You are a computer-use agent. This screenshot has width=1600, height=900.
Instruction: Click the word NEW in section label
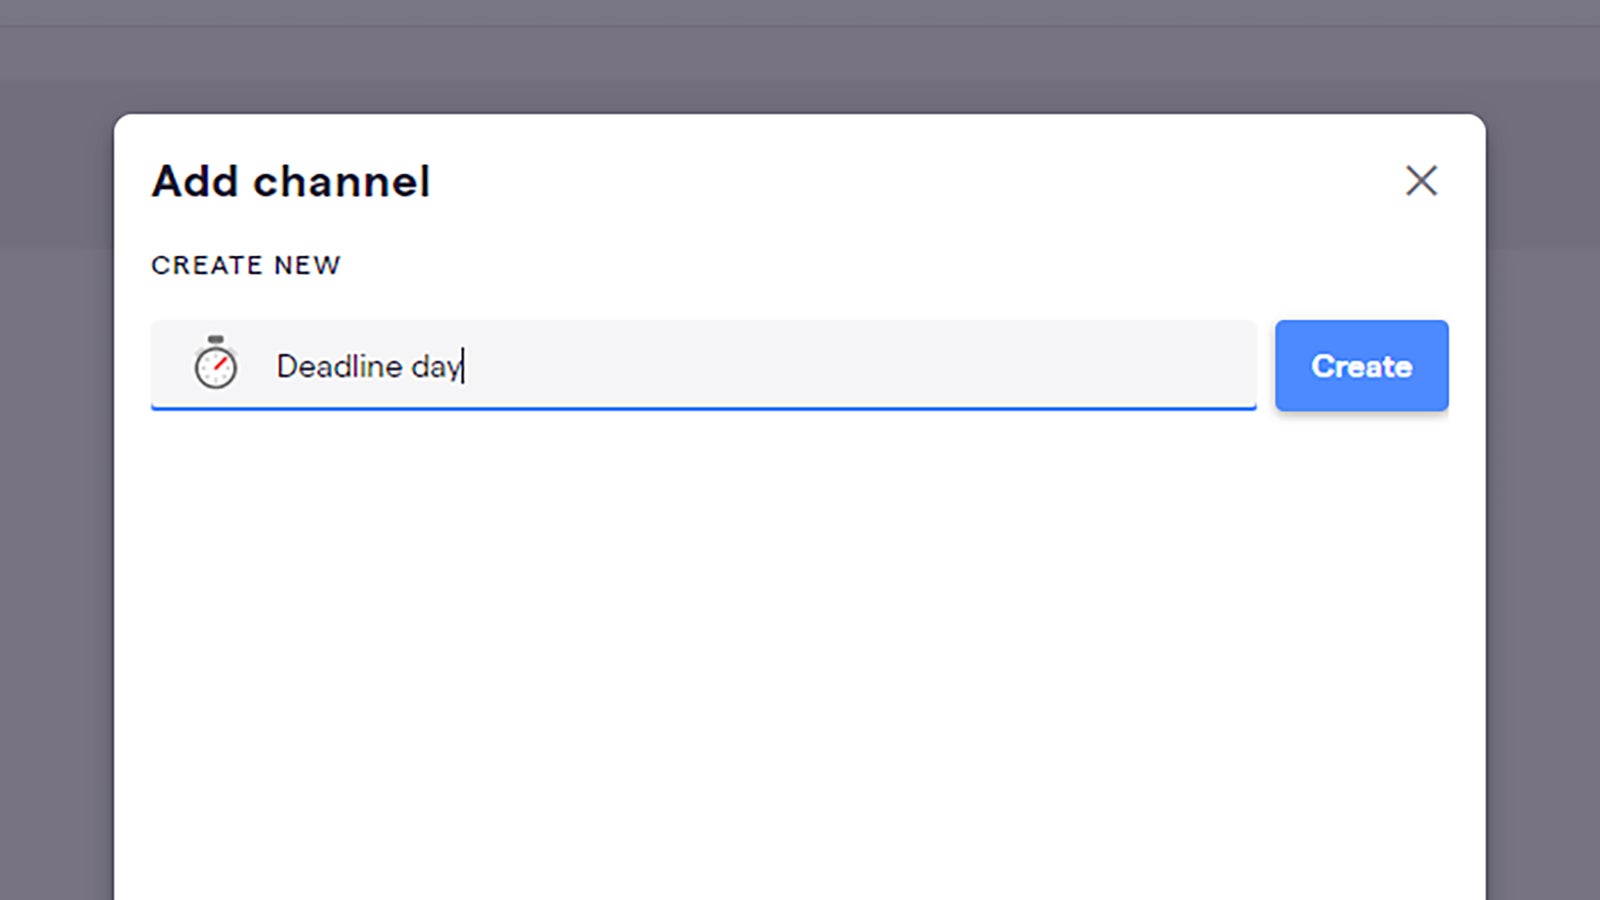[x=308, y=265]
